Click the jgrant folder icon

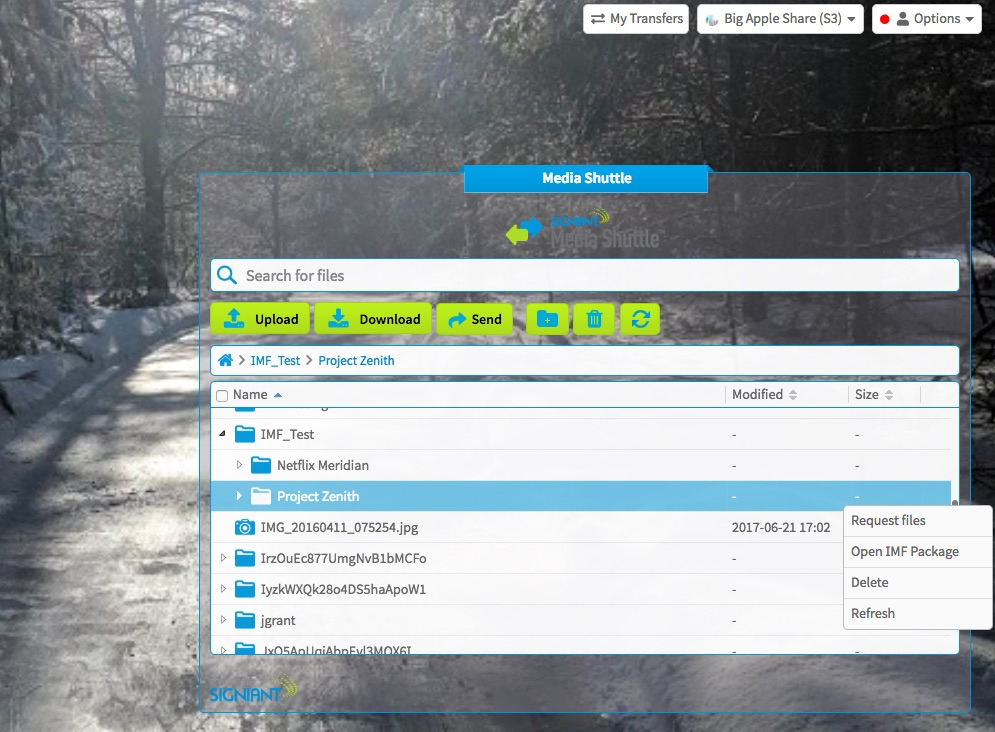click(x=245, y=620)
